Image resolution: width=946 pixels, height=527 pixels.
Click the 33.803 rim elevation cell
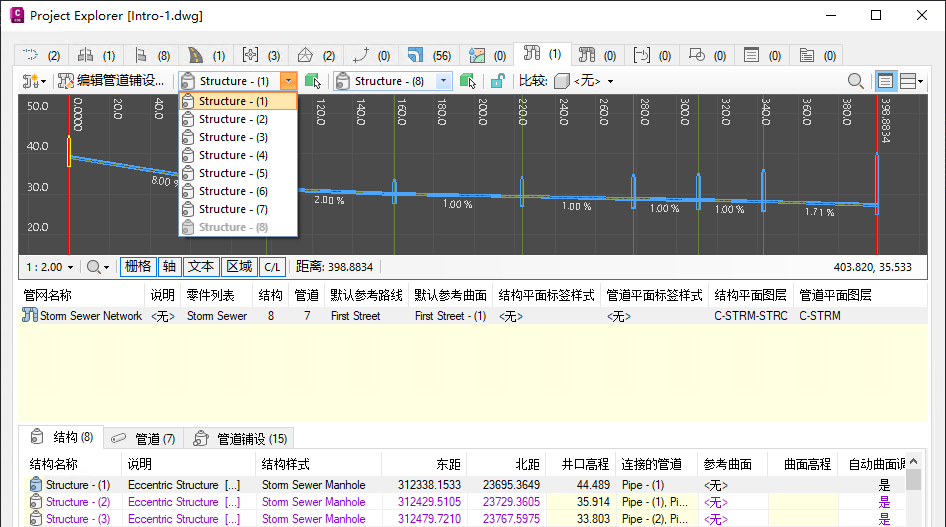coord(580,519)
